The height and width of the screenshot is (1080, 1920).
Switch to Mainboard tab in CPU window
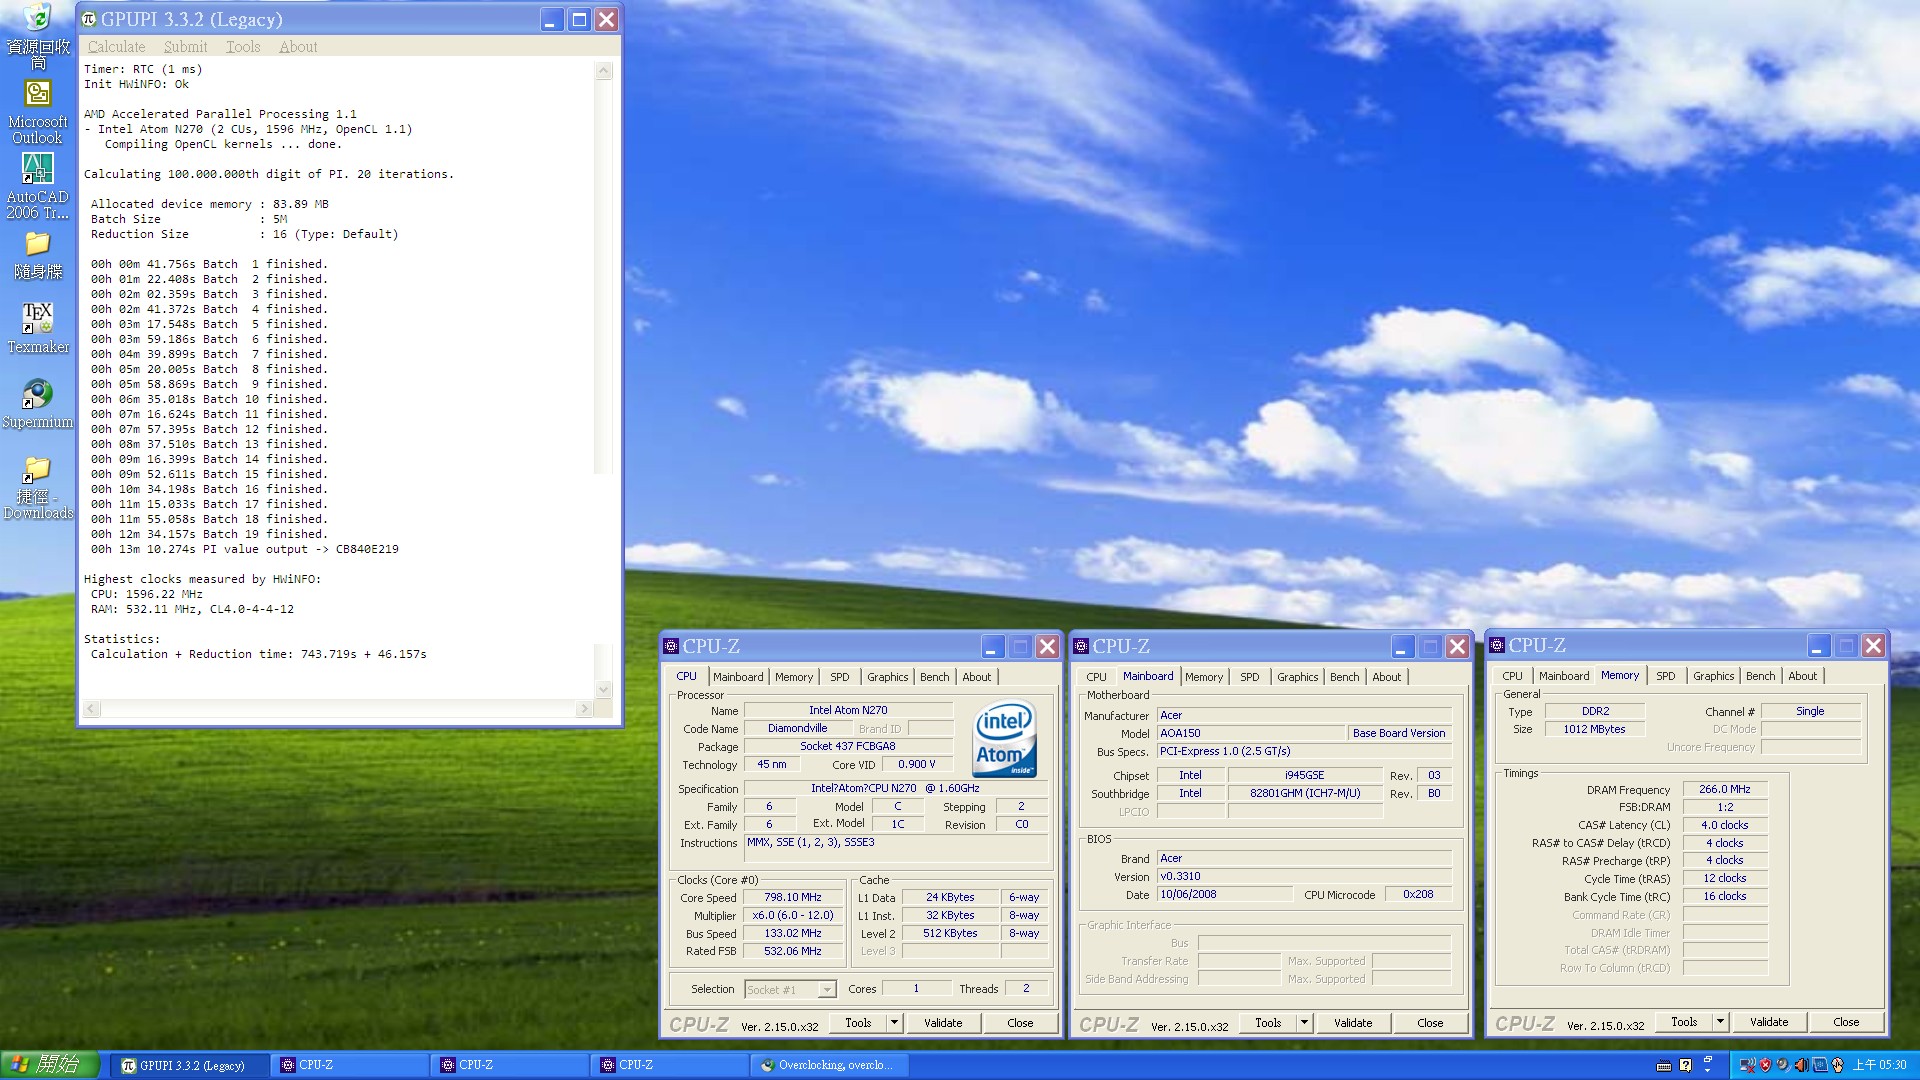coord(738,677)
